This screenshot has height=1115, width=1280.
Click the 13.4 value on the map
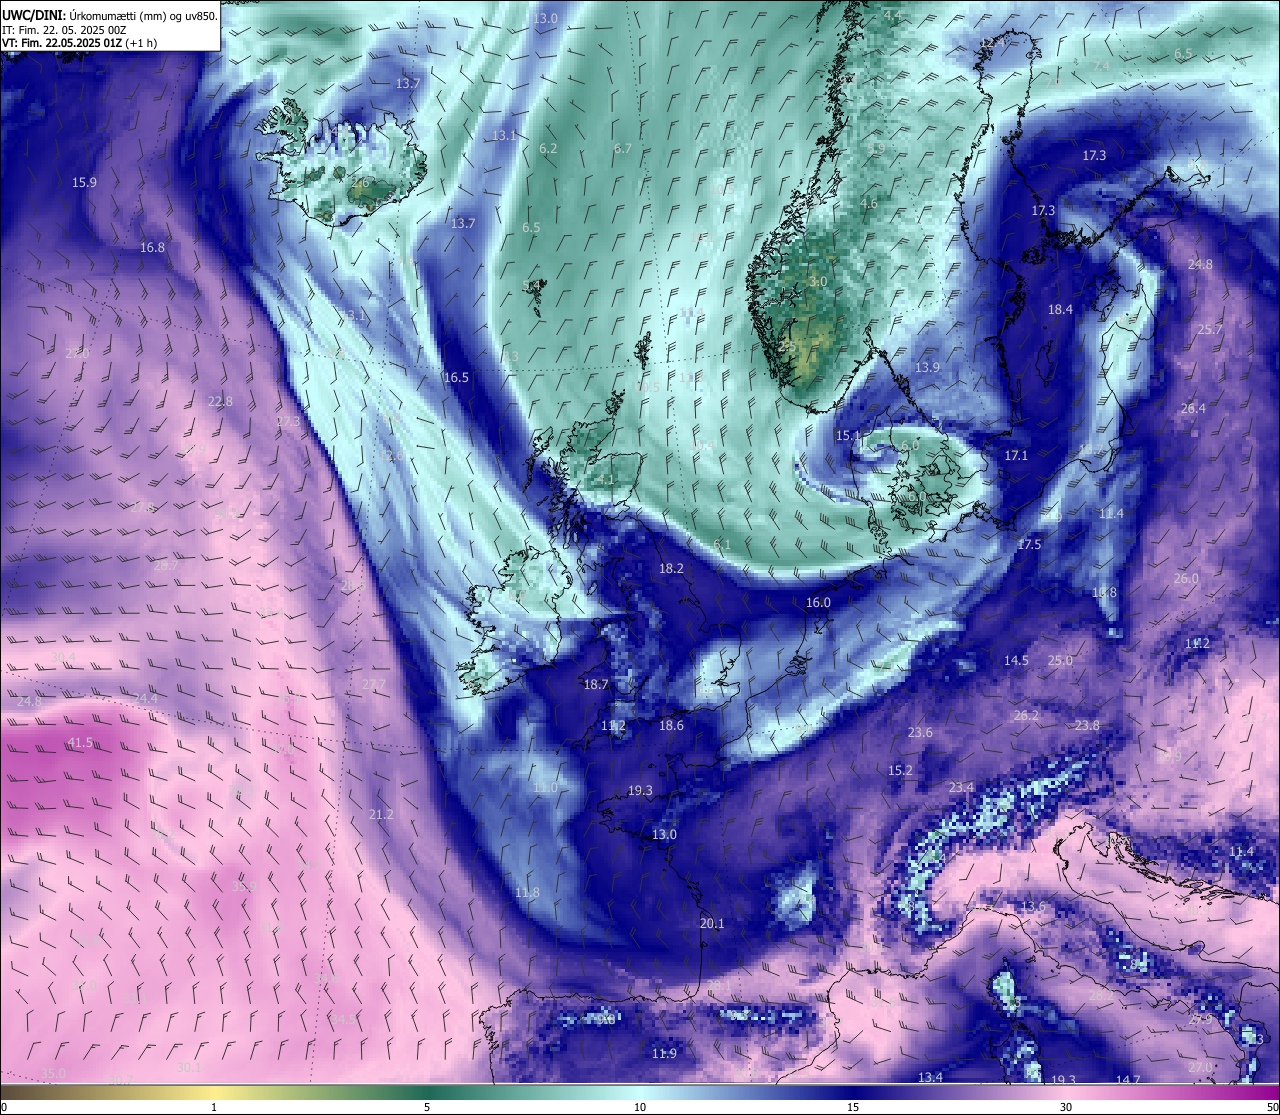[930, 1078]
